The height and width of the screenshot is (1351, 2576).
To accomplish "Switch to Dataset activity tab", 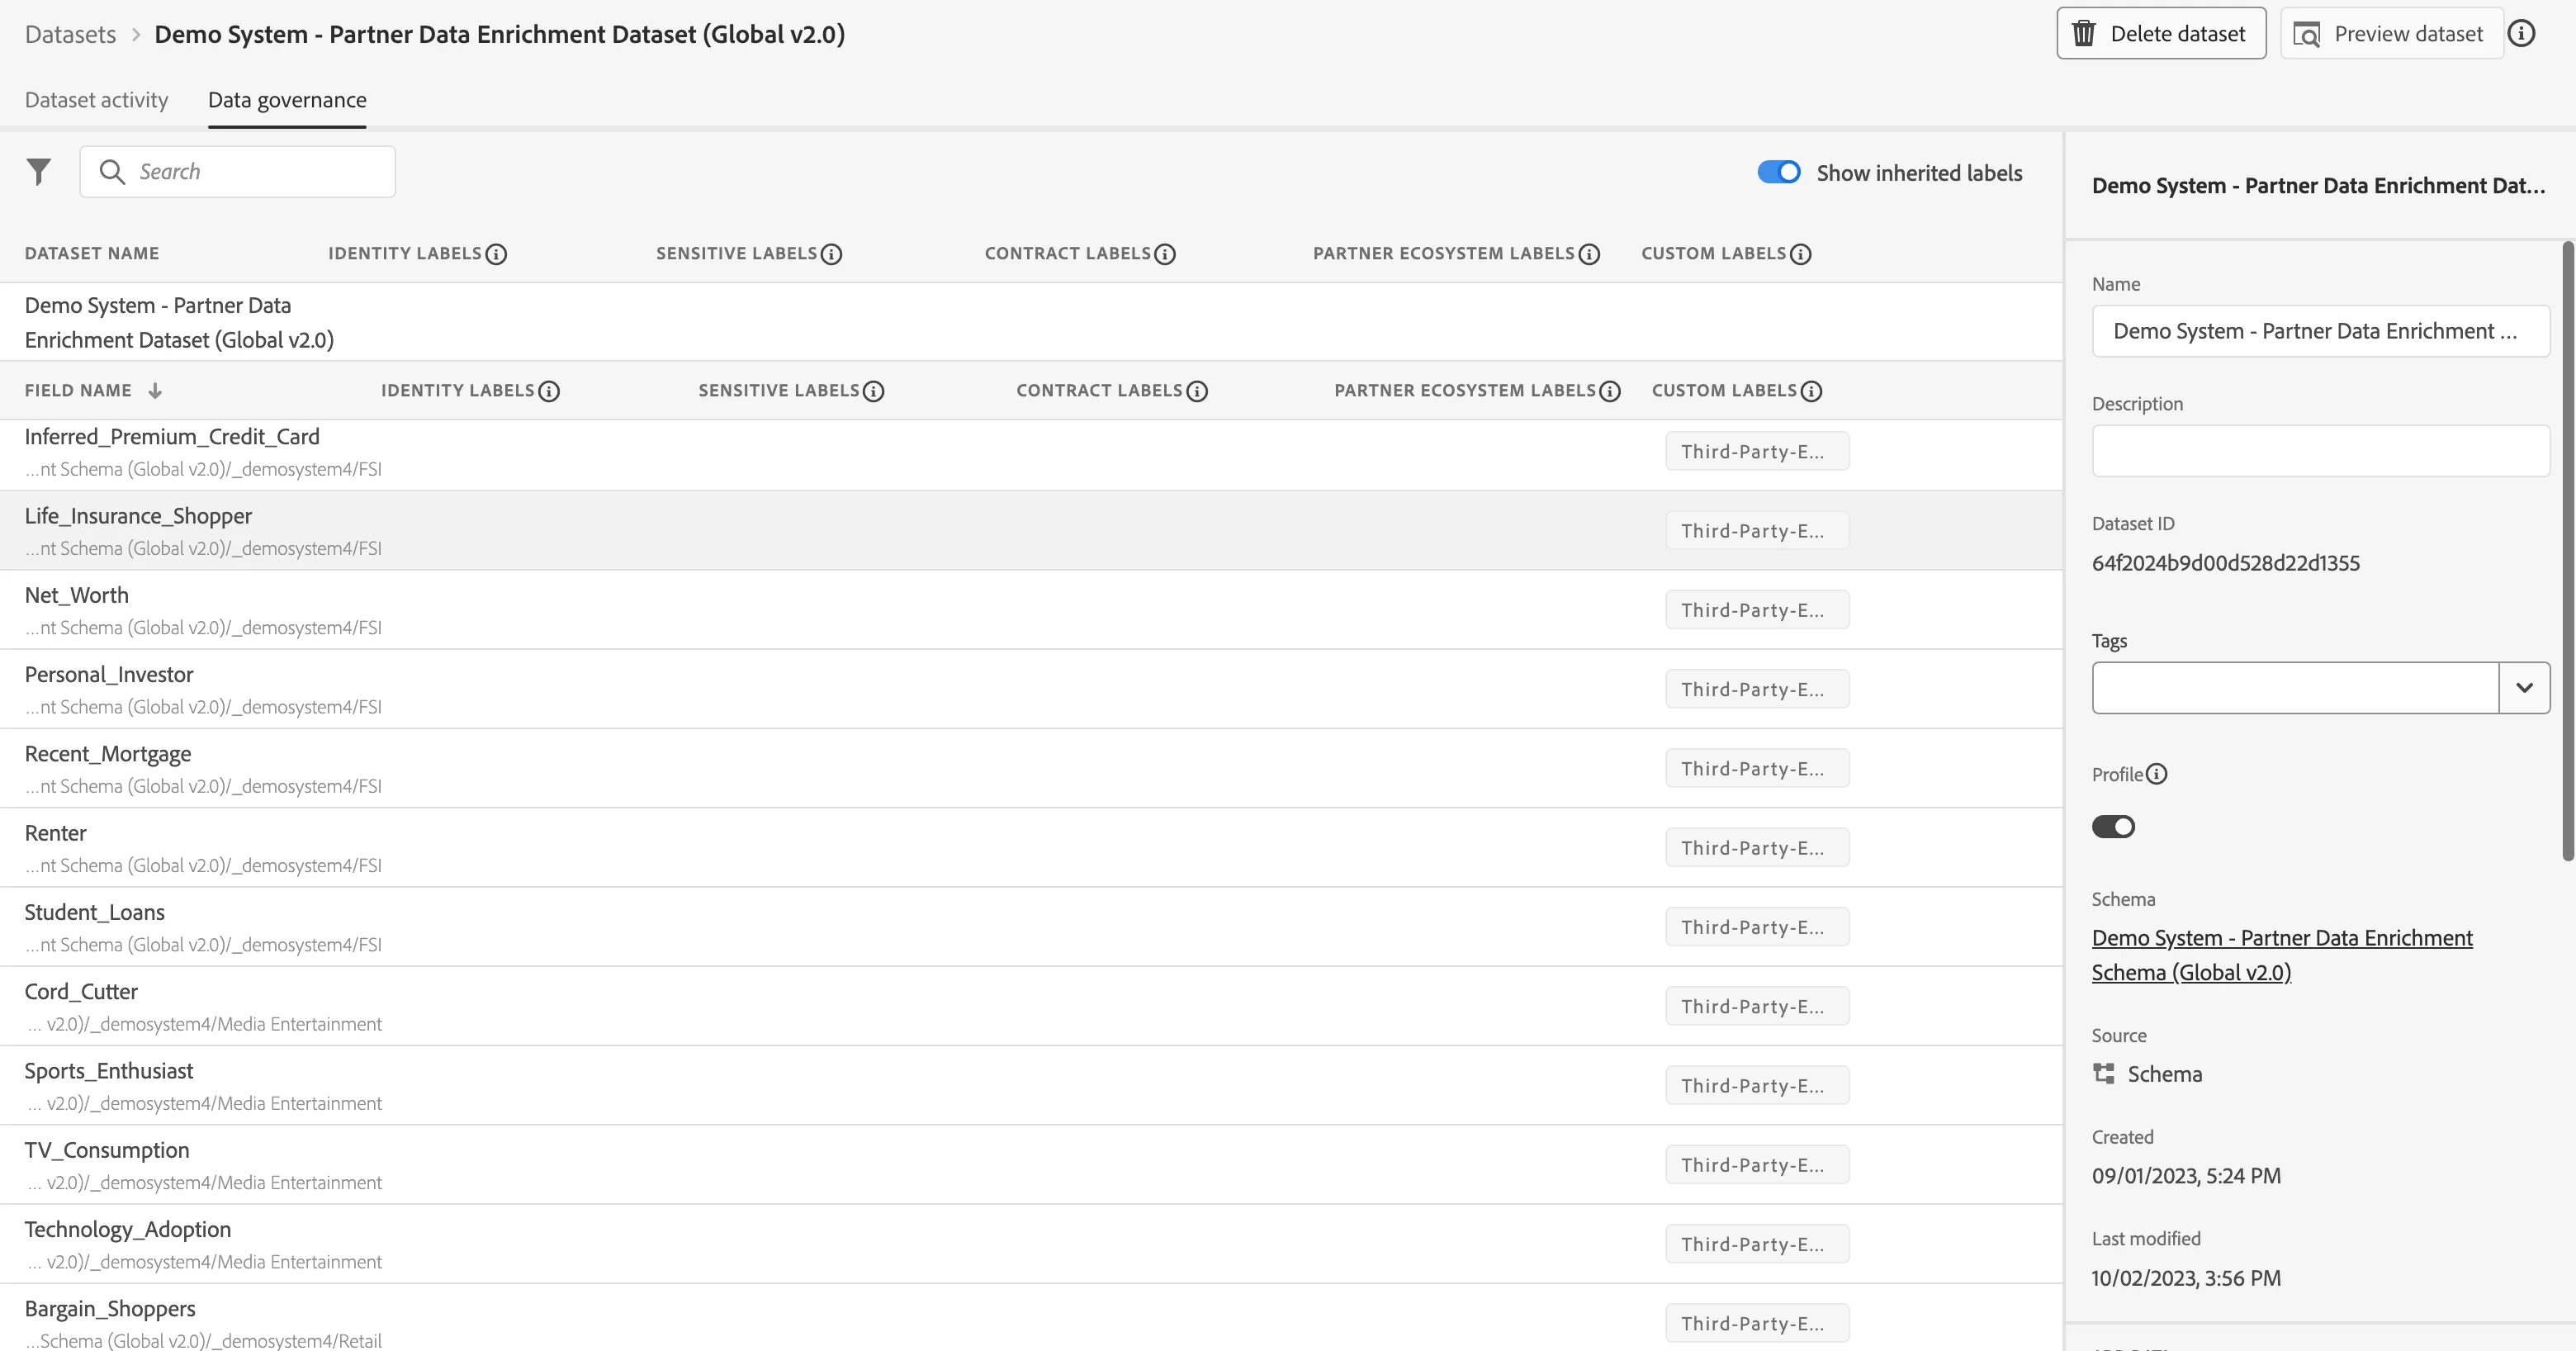I will pos(97,100).
